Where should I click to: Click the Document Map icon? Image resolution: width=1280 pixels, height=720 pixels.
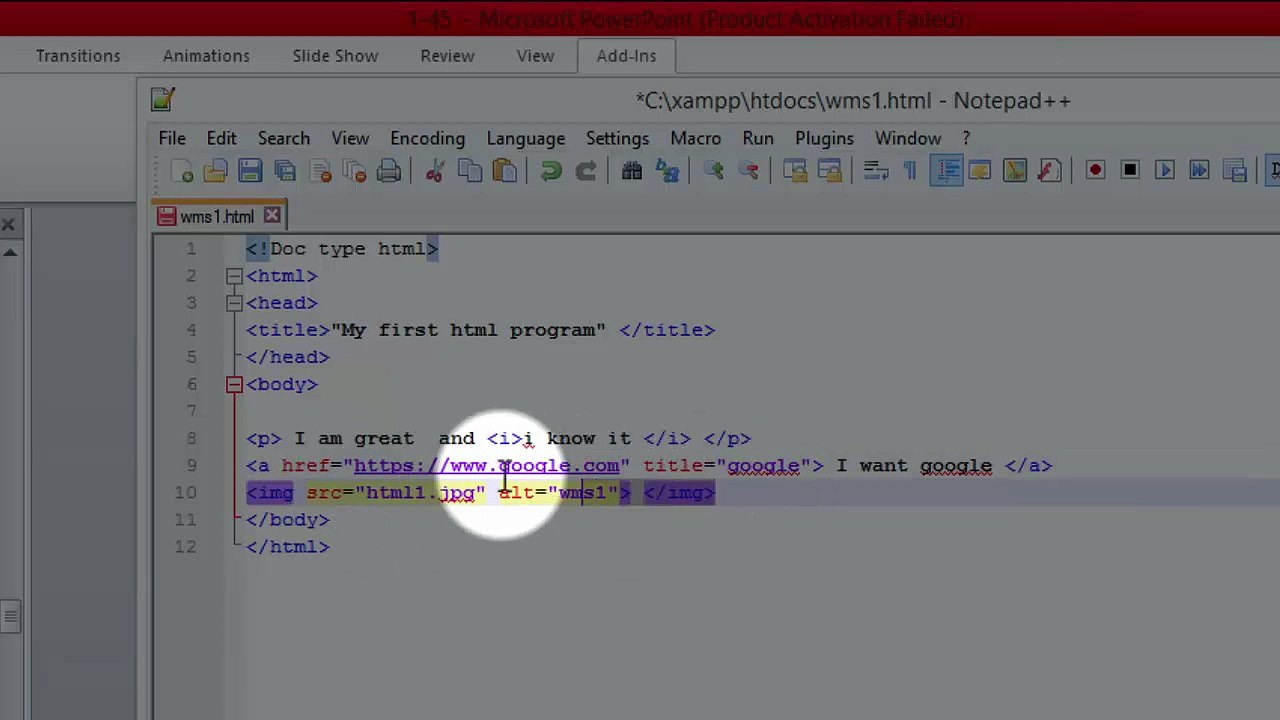point(1014,171)
